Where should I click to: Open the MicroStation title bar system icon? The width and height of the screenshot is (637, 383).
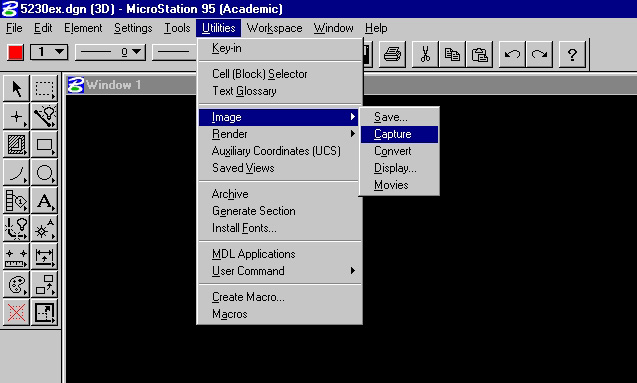point(9,9)
